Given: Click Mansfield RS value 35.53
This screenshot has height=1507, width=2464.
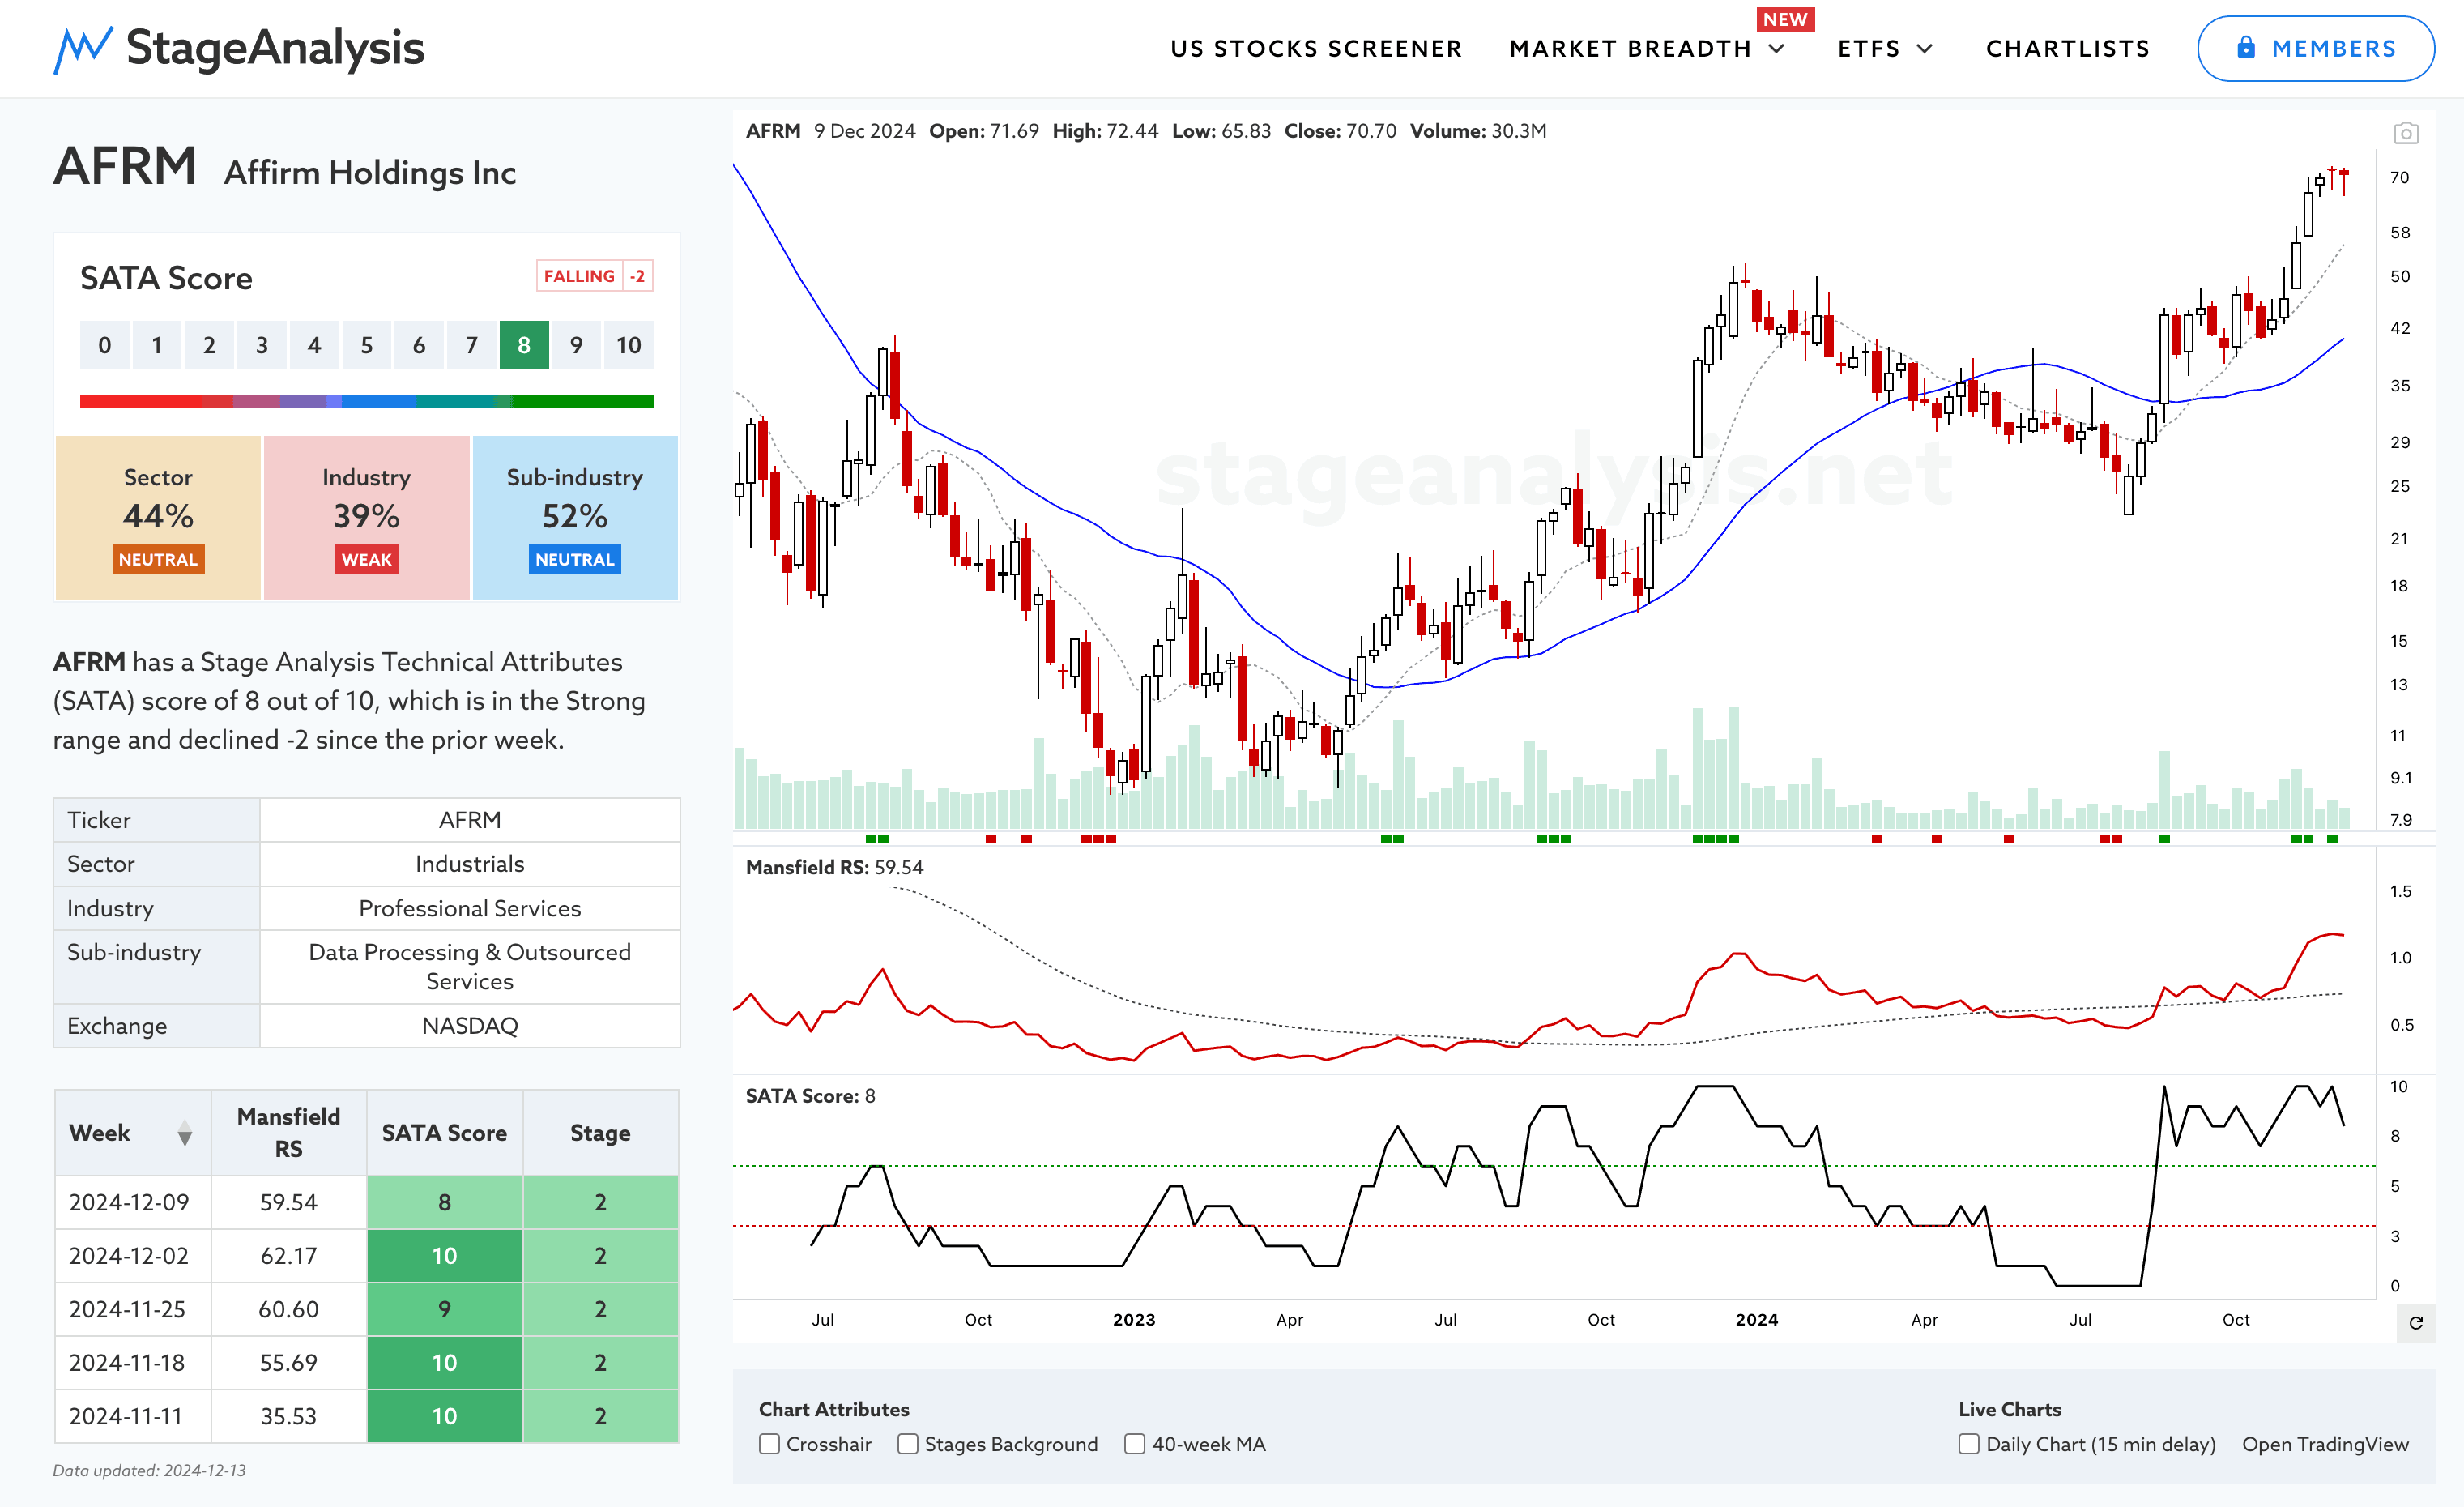Looking at the screenshot, I should (288, 1416).
